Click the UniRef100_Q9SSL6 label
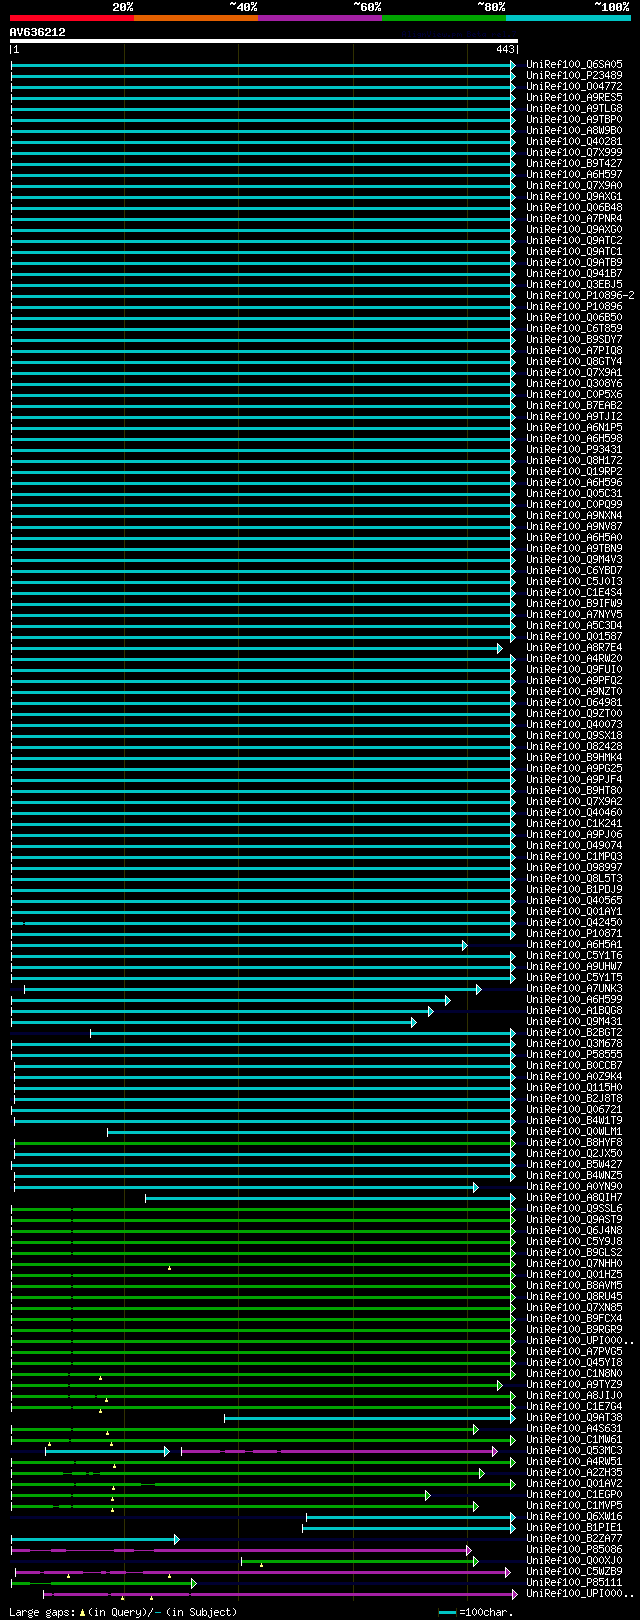This screenshot has height=1620, width=640. coord(574,1209)
